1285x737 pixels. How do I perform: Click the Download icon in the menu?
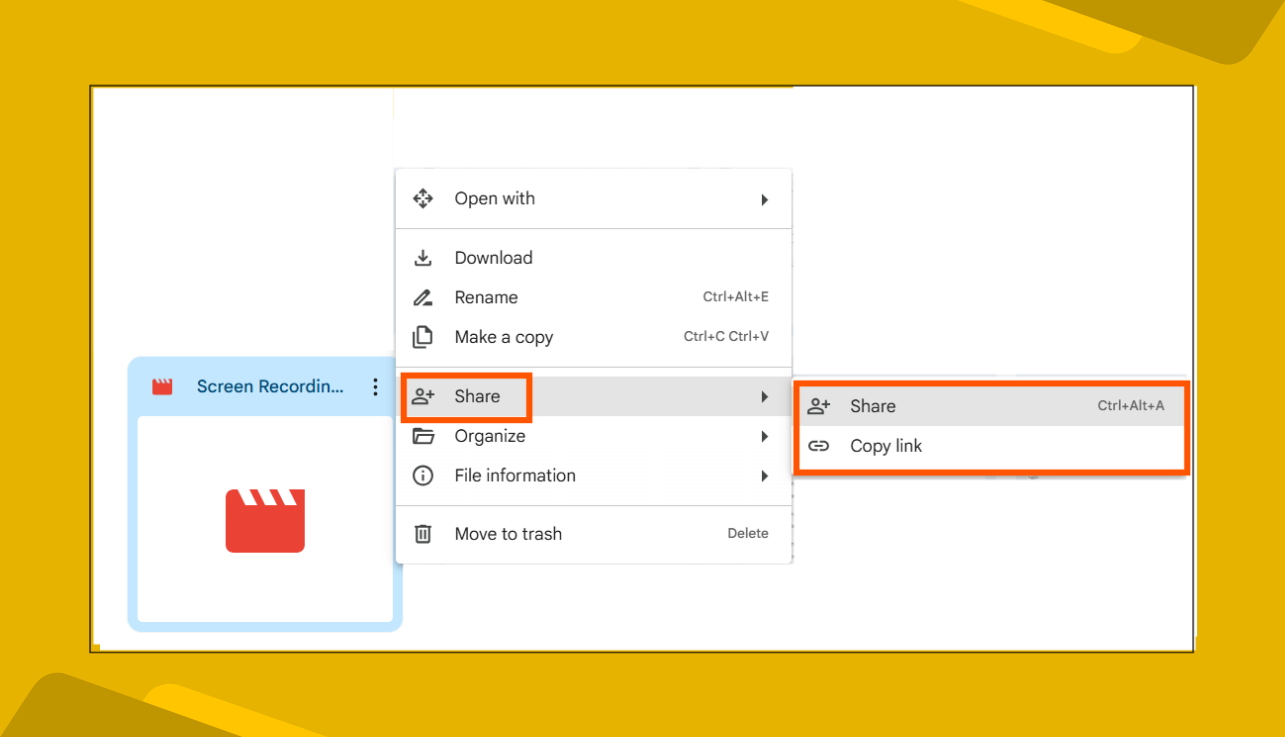pos(423,257)
